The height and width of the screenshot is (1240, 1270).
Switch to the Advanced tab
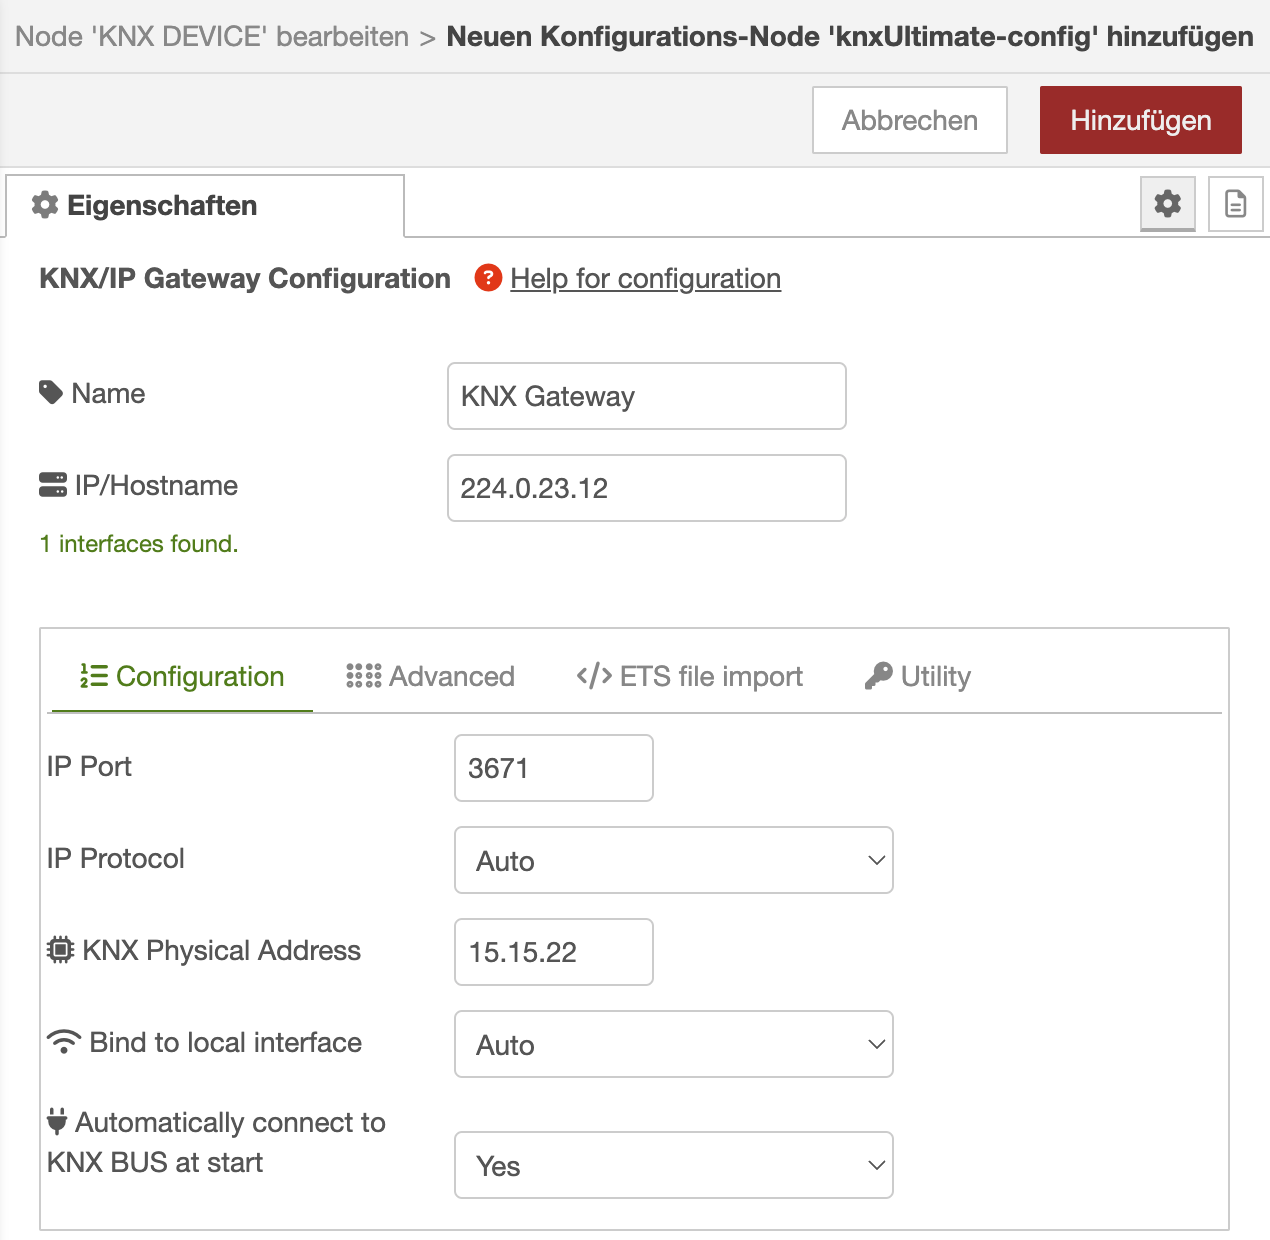(x=430, y=677)
